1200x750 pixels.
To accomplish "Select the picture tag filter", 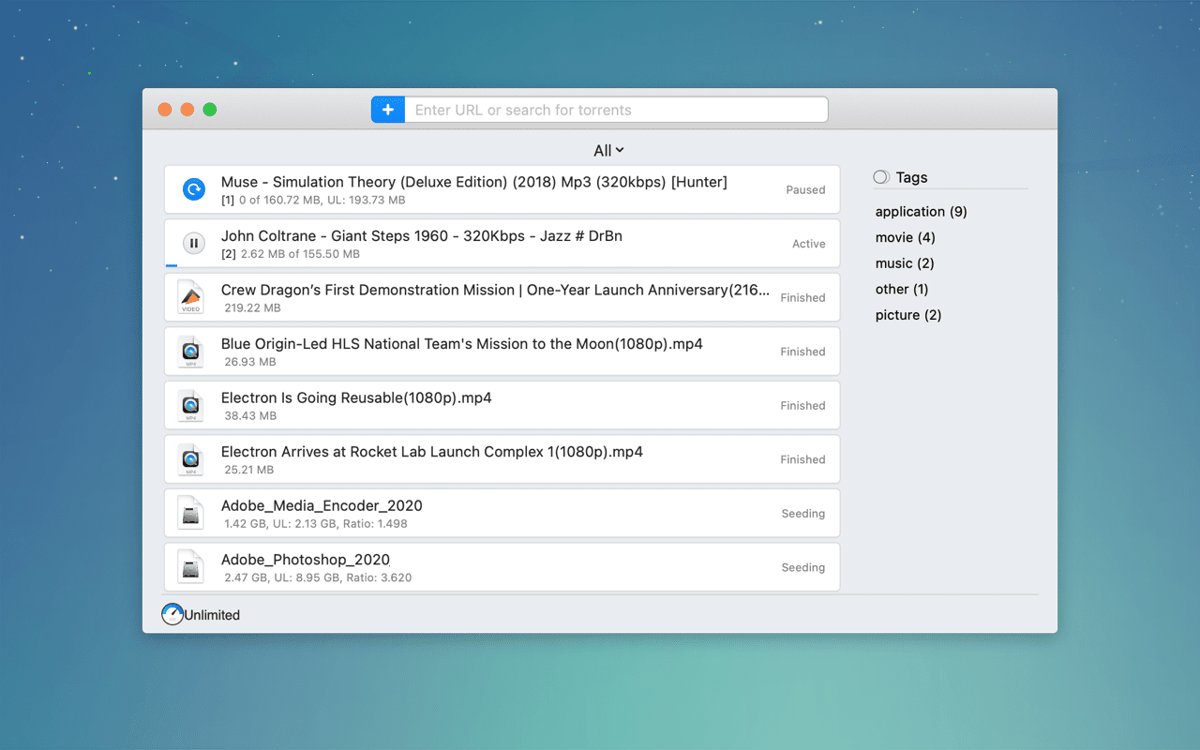I will pyautogui.click(x=908, y=315).
